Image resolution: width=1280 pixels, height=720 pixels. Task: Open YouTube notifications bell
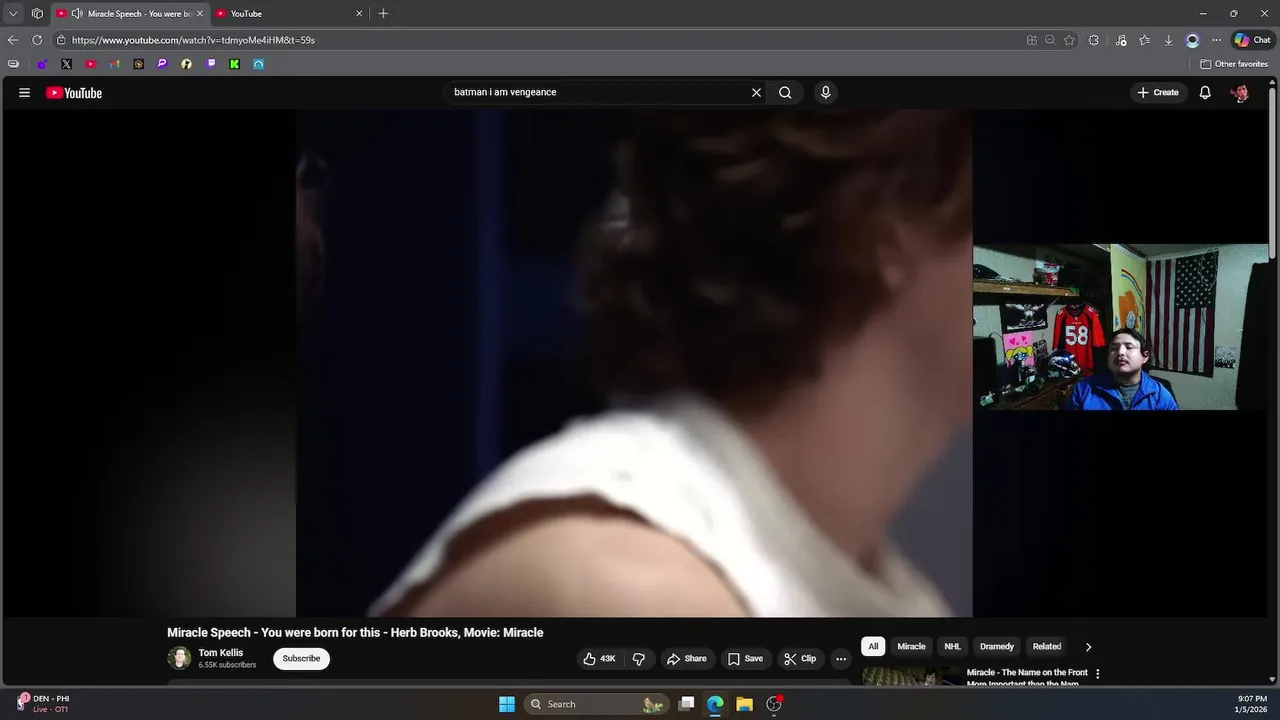pyautogui.click(x=1205, y=92)
